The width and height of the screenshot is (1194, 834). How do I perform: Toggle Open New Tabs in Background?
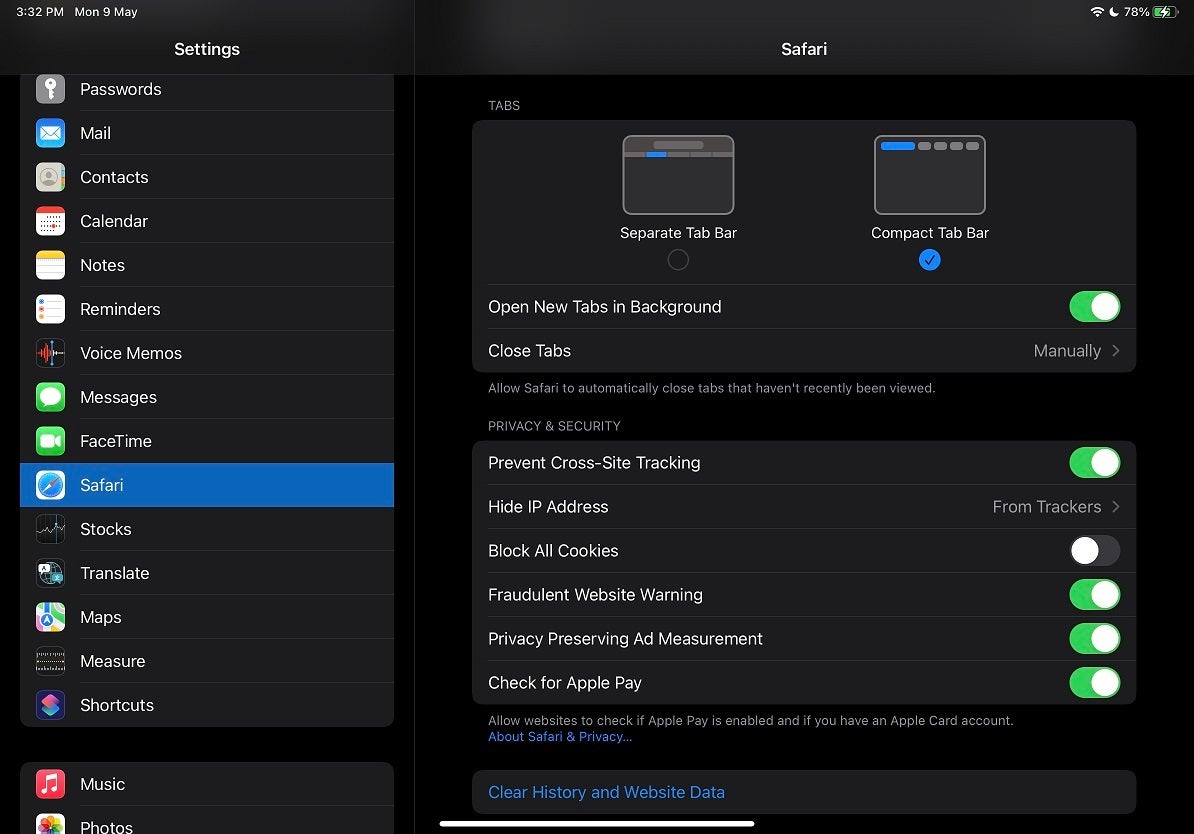[1094, 307]
